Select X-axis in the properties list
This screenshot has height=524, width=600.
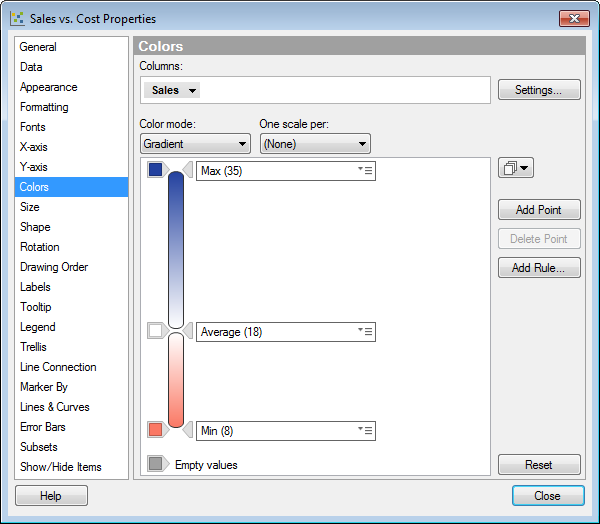(72, 147)
